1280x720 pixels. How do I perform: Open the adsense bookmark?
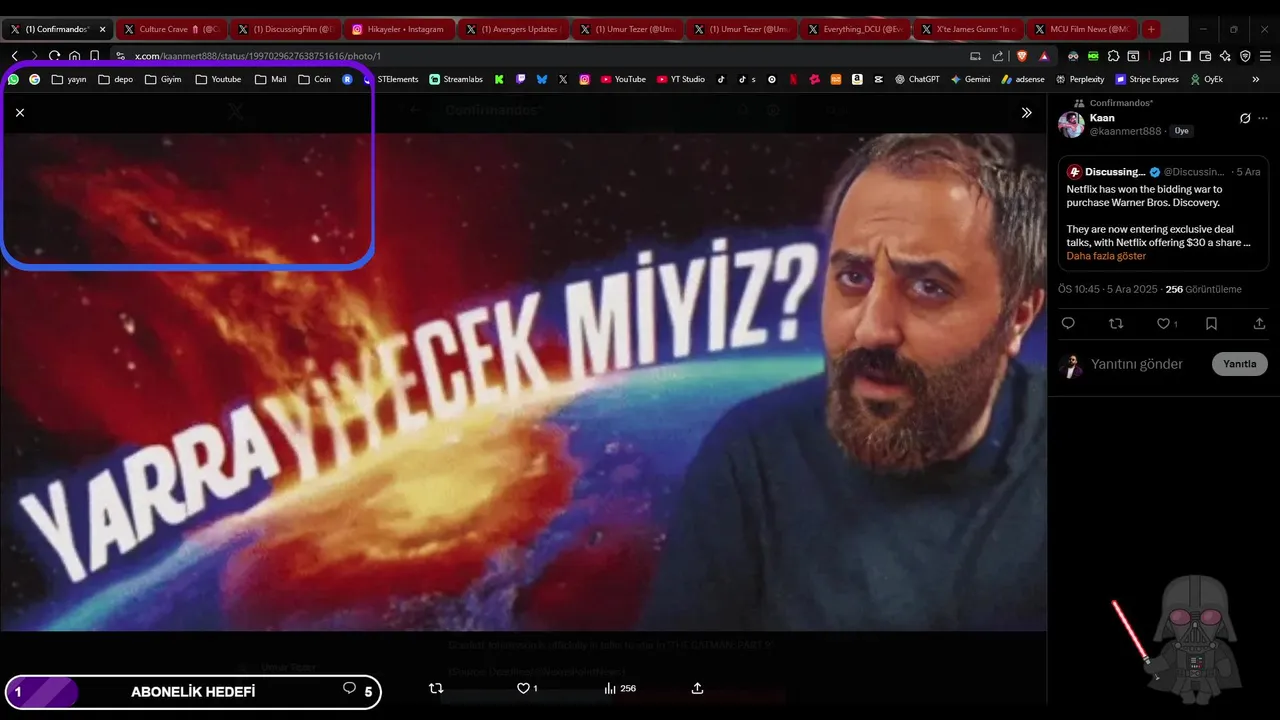(x=1023, y=79)
